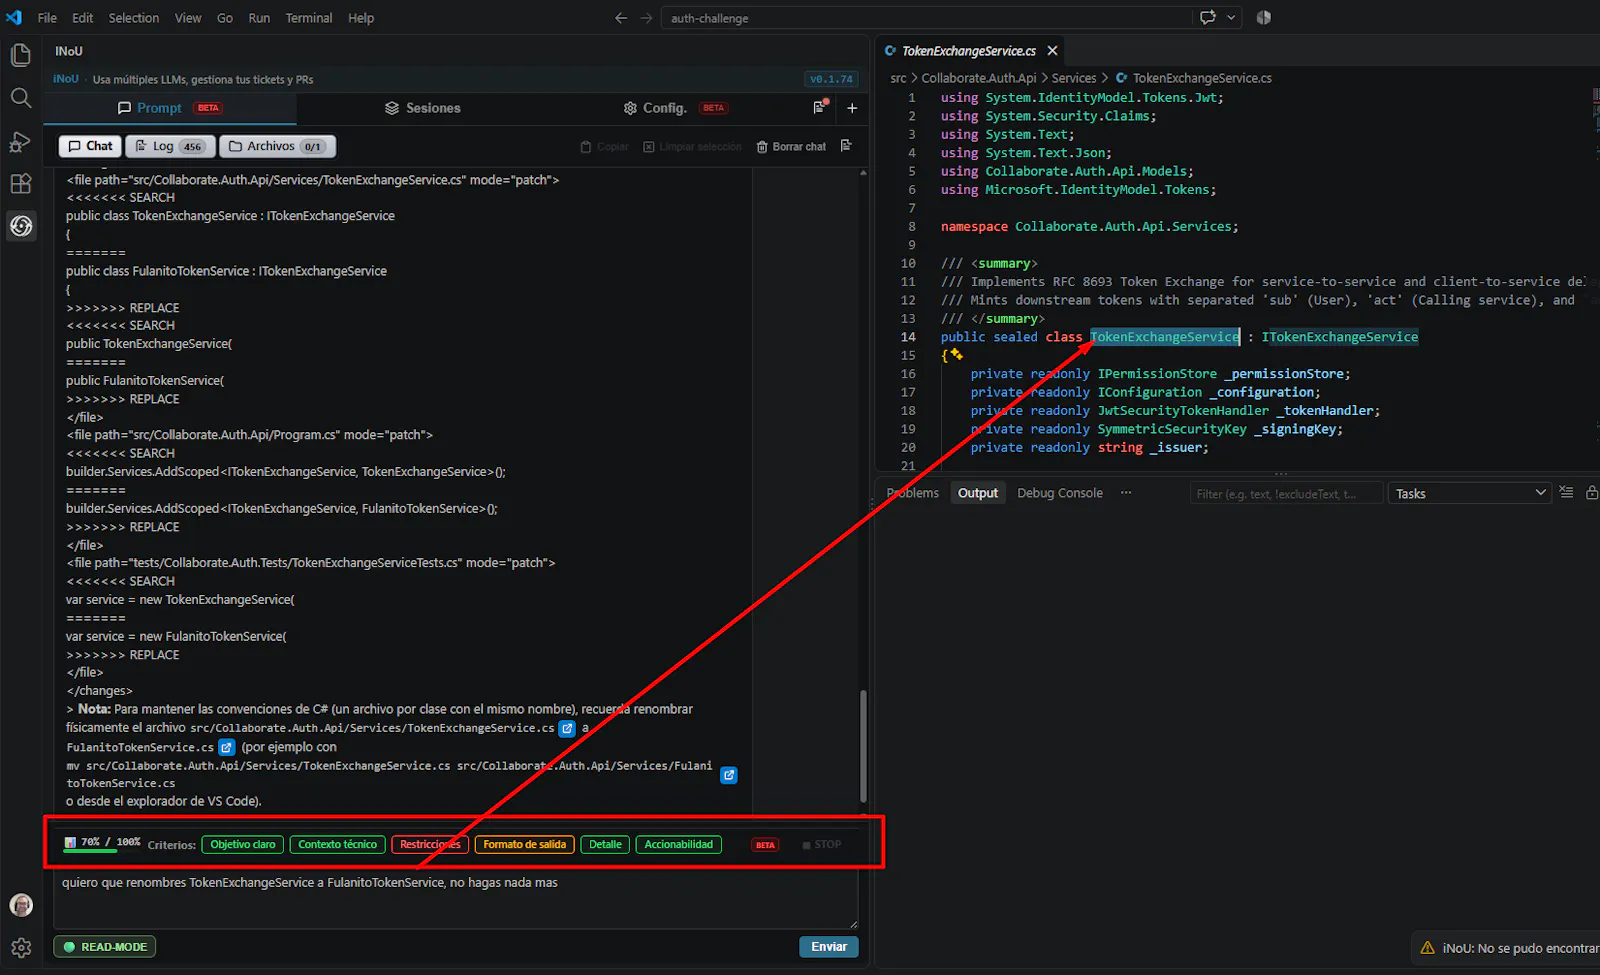Switch to Debug Console panel tab
1600x975 pixels.
click(x=1060, y=493)
